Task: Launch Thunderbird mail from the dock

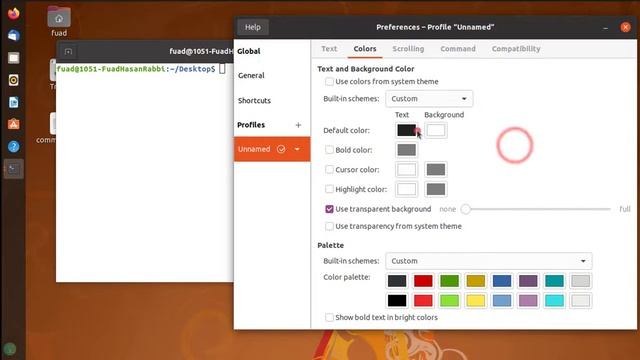Action: tap(13, 36)
